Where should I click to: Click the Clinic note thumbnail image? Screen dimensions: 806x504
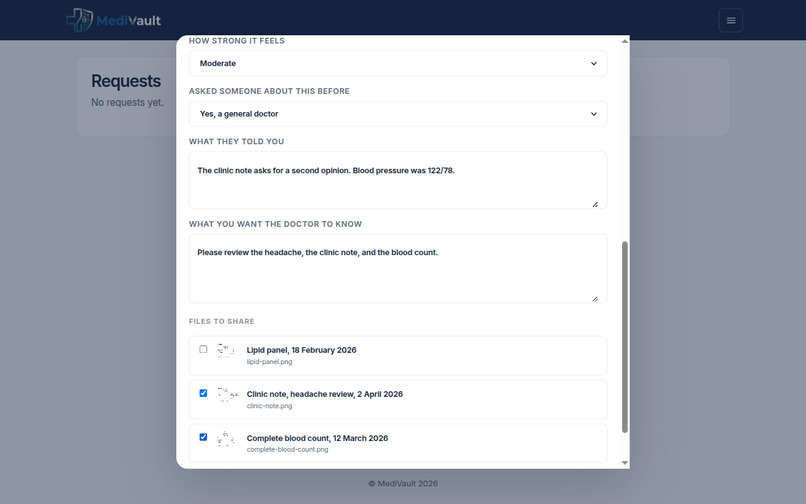[x=227, y=395]
